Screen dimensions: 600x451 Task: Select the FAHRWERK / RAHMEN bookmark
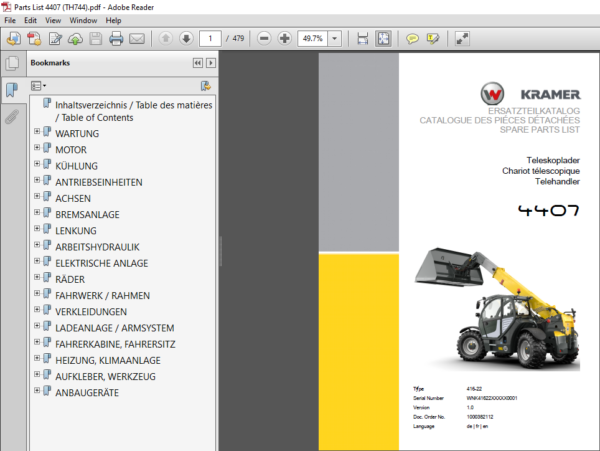coord(103,296)
